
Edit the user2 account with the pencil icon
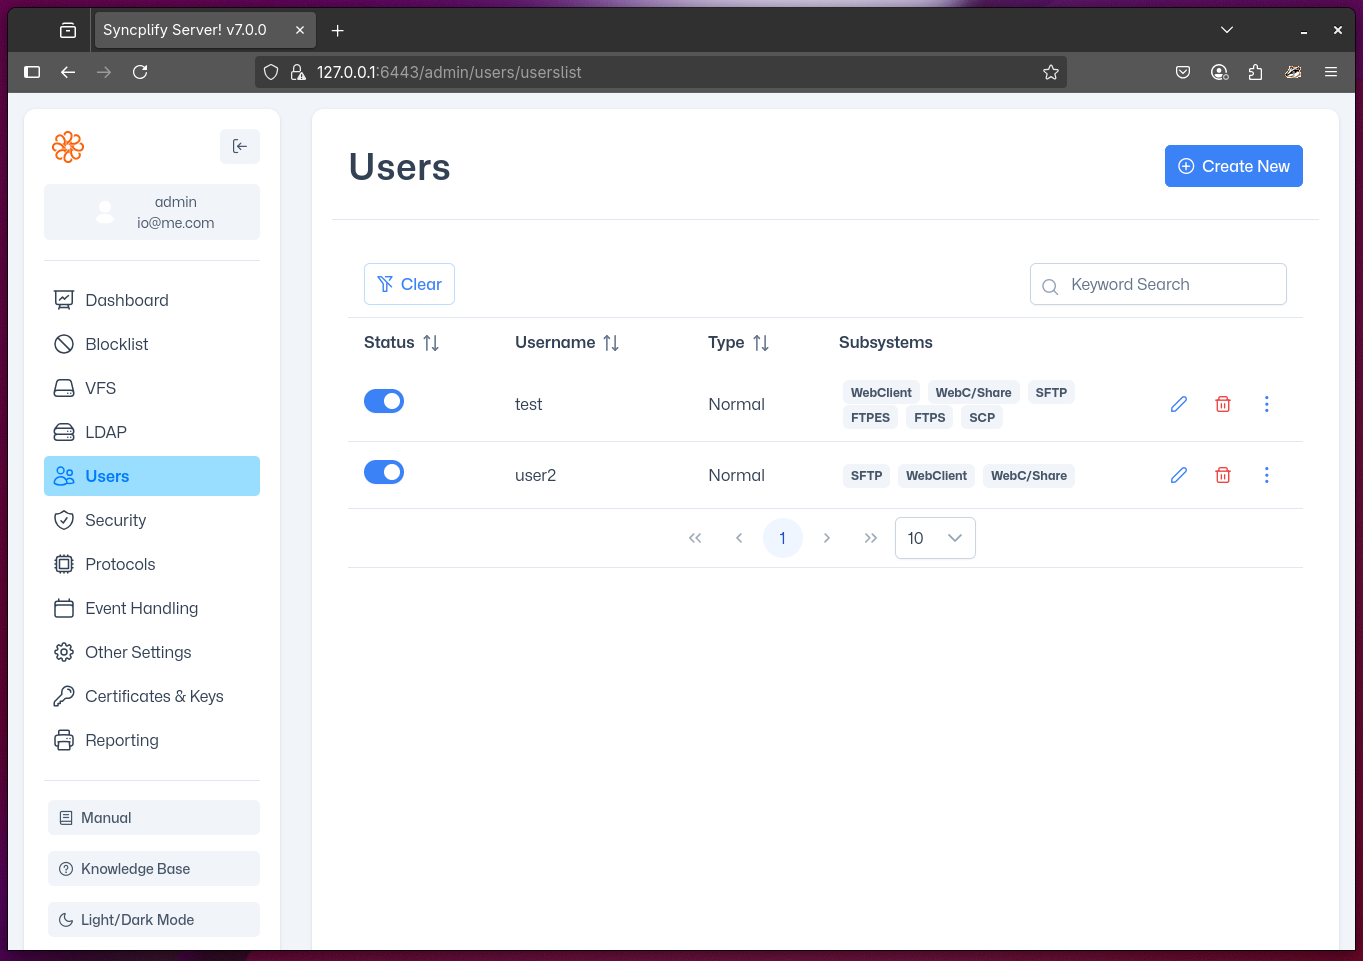[1178, 475]
